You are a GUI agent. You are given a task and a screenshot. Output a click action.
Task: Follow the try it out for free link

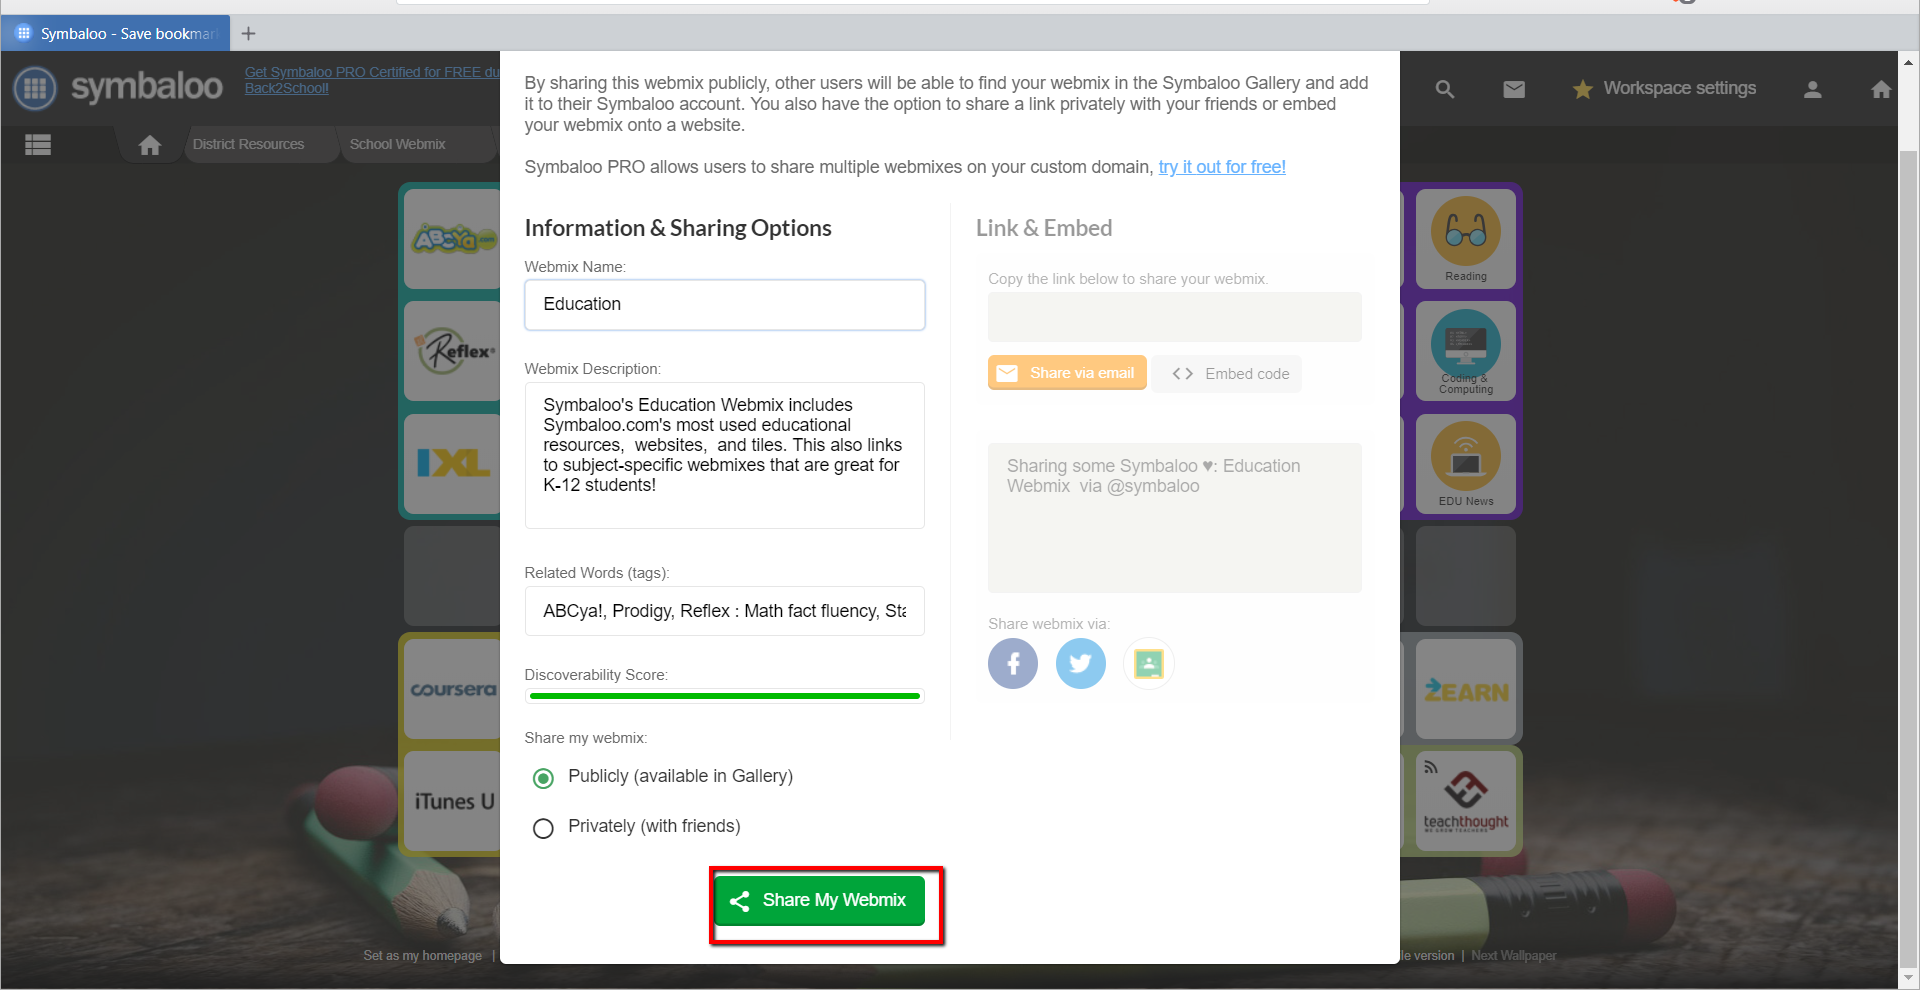click(1222, 167)
